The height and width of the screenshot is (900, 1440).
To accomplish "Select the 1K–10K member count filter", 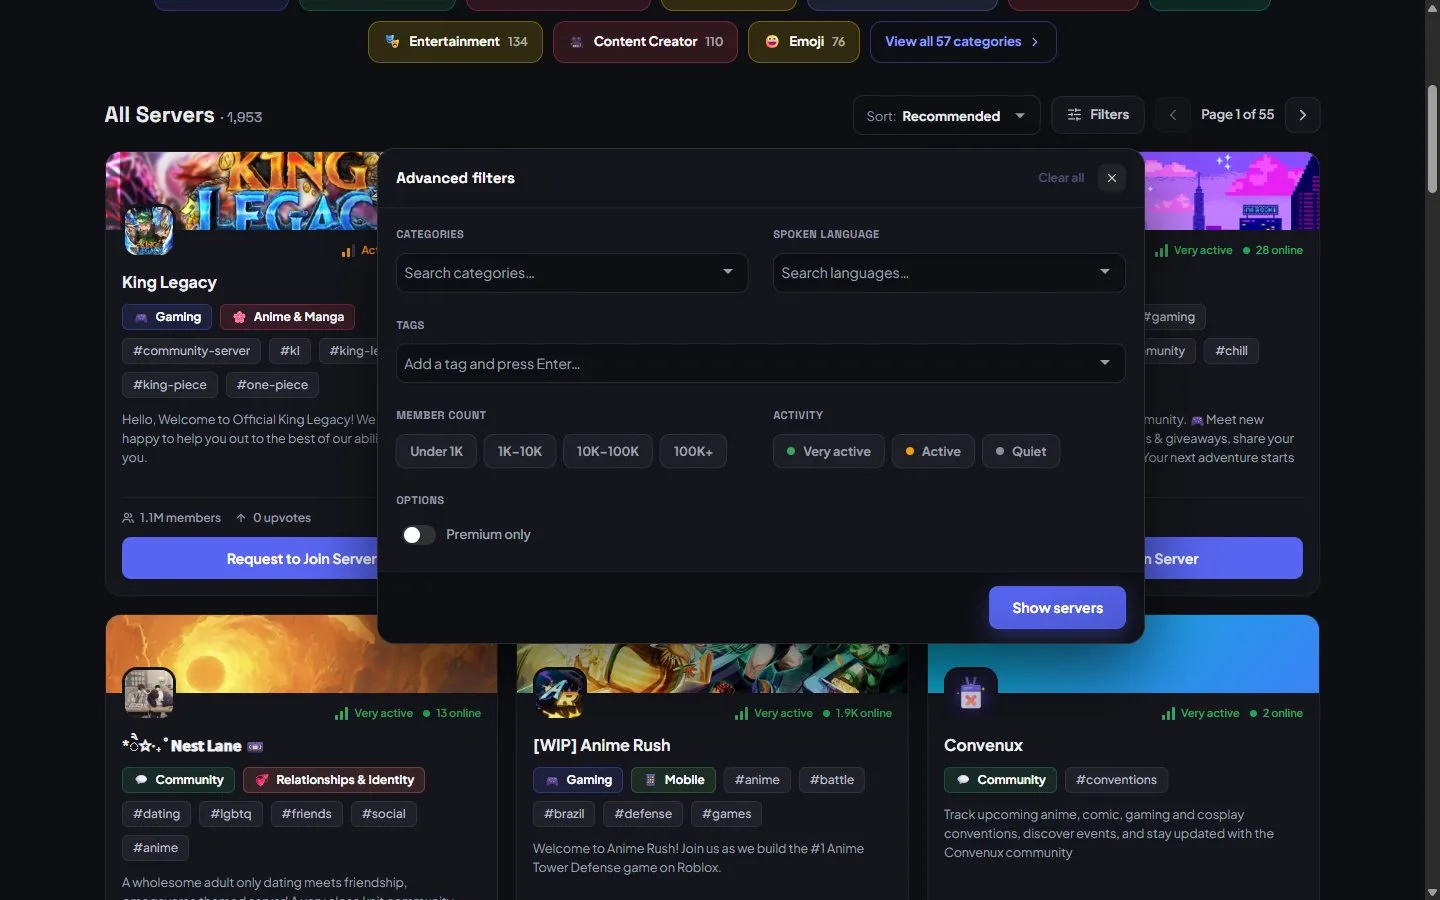I will pos(520,451).
